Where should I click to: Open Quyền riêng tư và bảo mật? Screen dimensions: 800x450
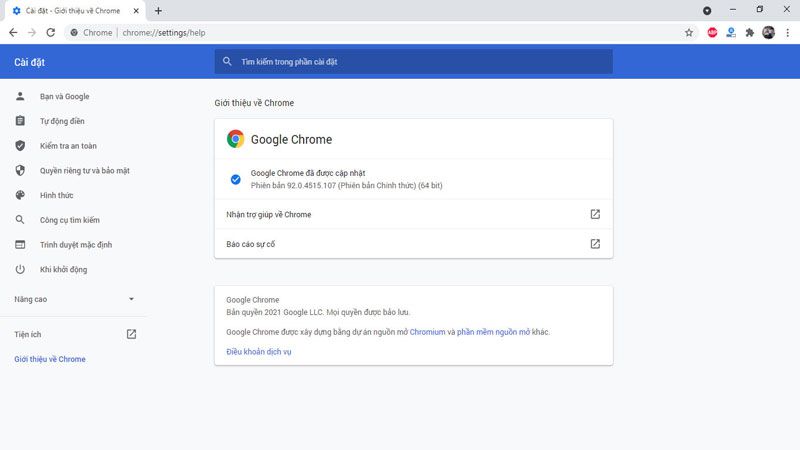pos(85,170)
